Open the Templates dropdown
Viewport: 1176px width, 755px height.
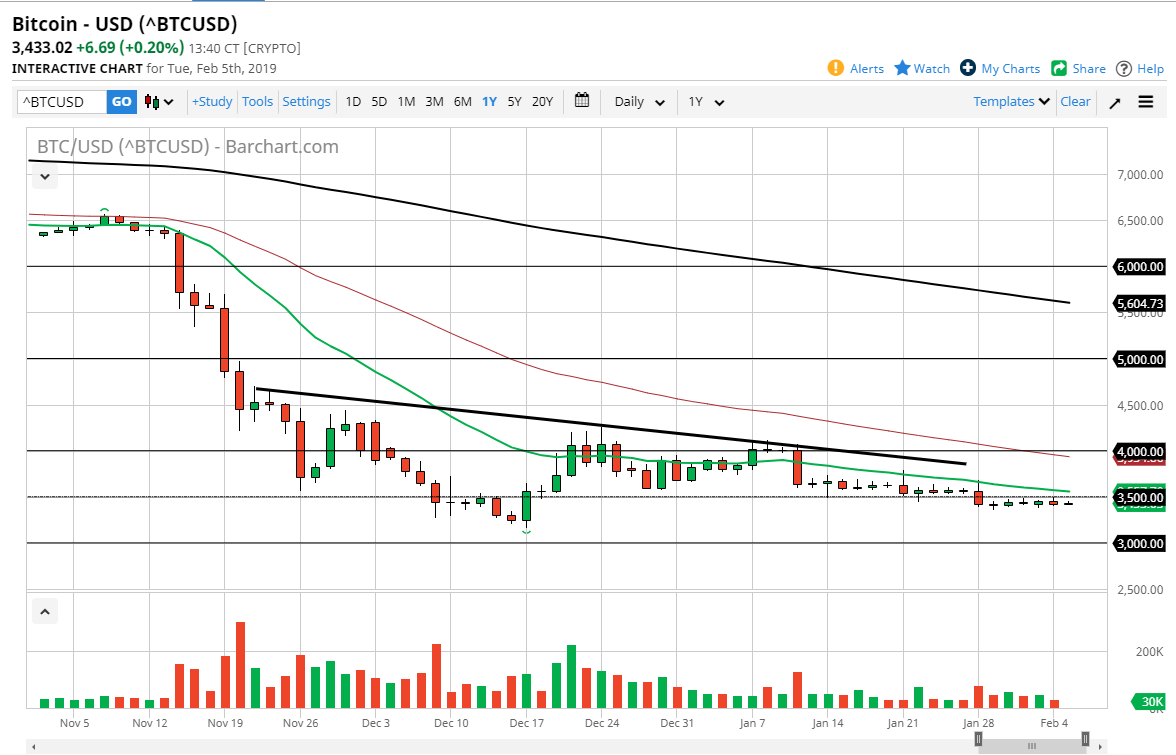coord(1011,101)
